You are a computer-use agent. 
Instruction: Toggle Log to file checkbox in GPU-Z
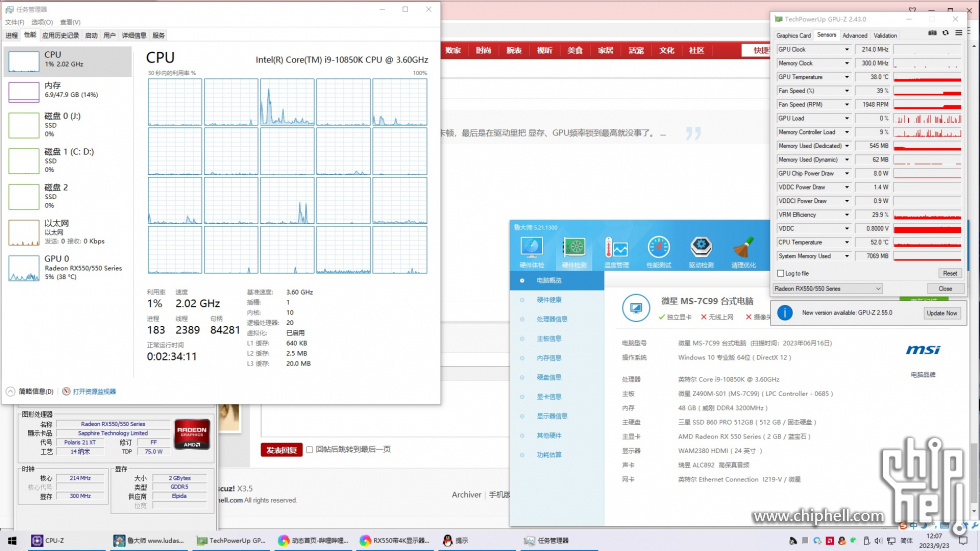pyautogui.click(x=781, y=274)
